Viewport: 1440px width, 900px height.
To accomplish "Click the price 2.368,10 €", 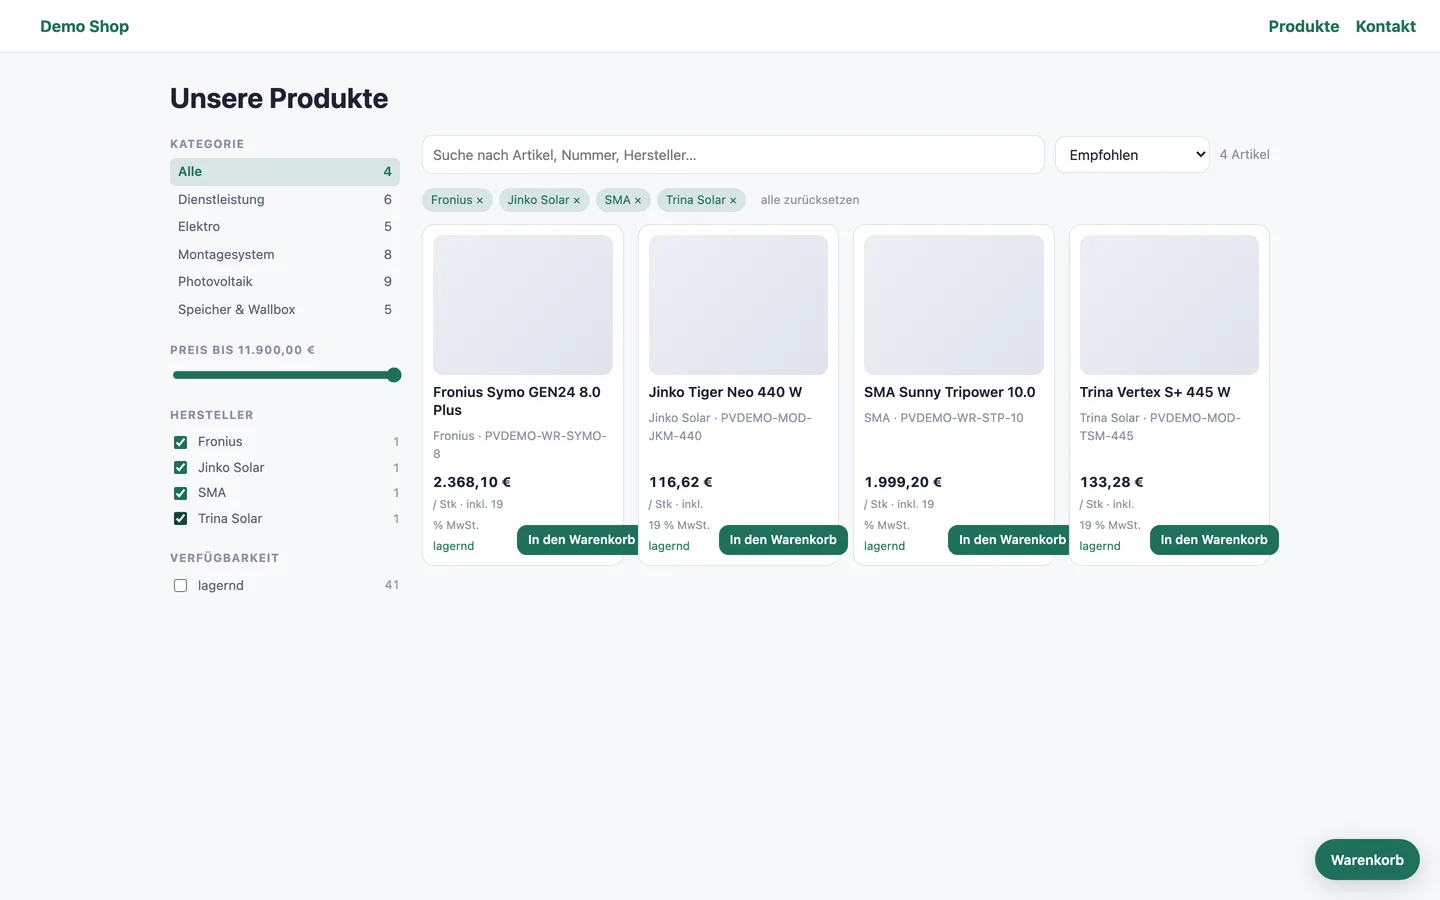I will 472,482.
